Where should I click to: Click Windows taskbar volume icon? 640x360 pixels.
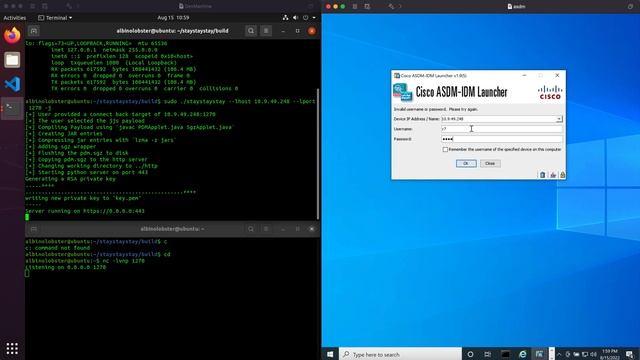pyautogui.click(x=593, y=354)
